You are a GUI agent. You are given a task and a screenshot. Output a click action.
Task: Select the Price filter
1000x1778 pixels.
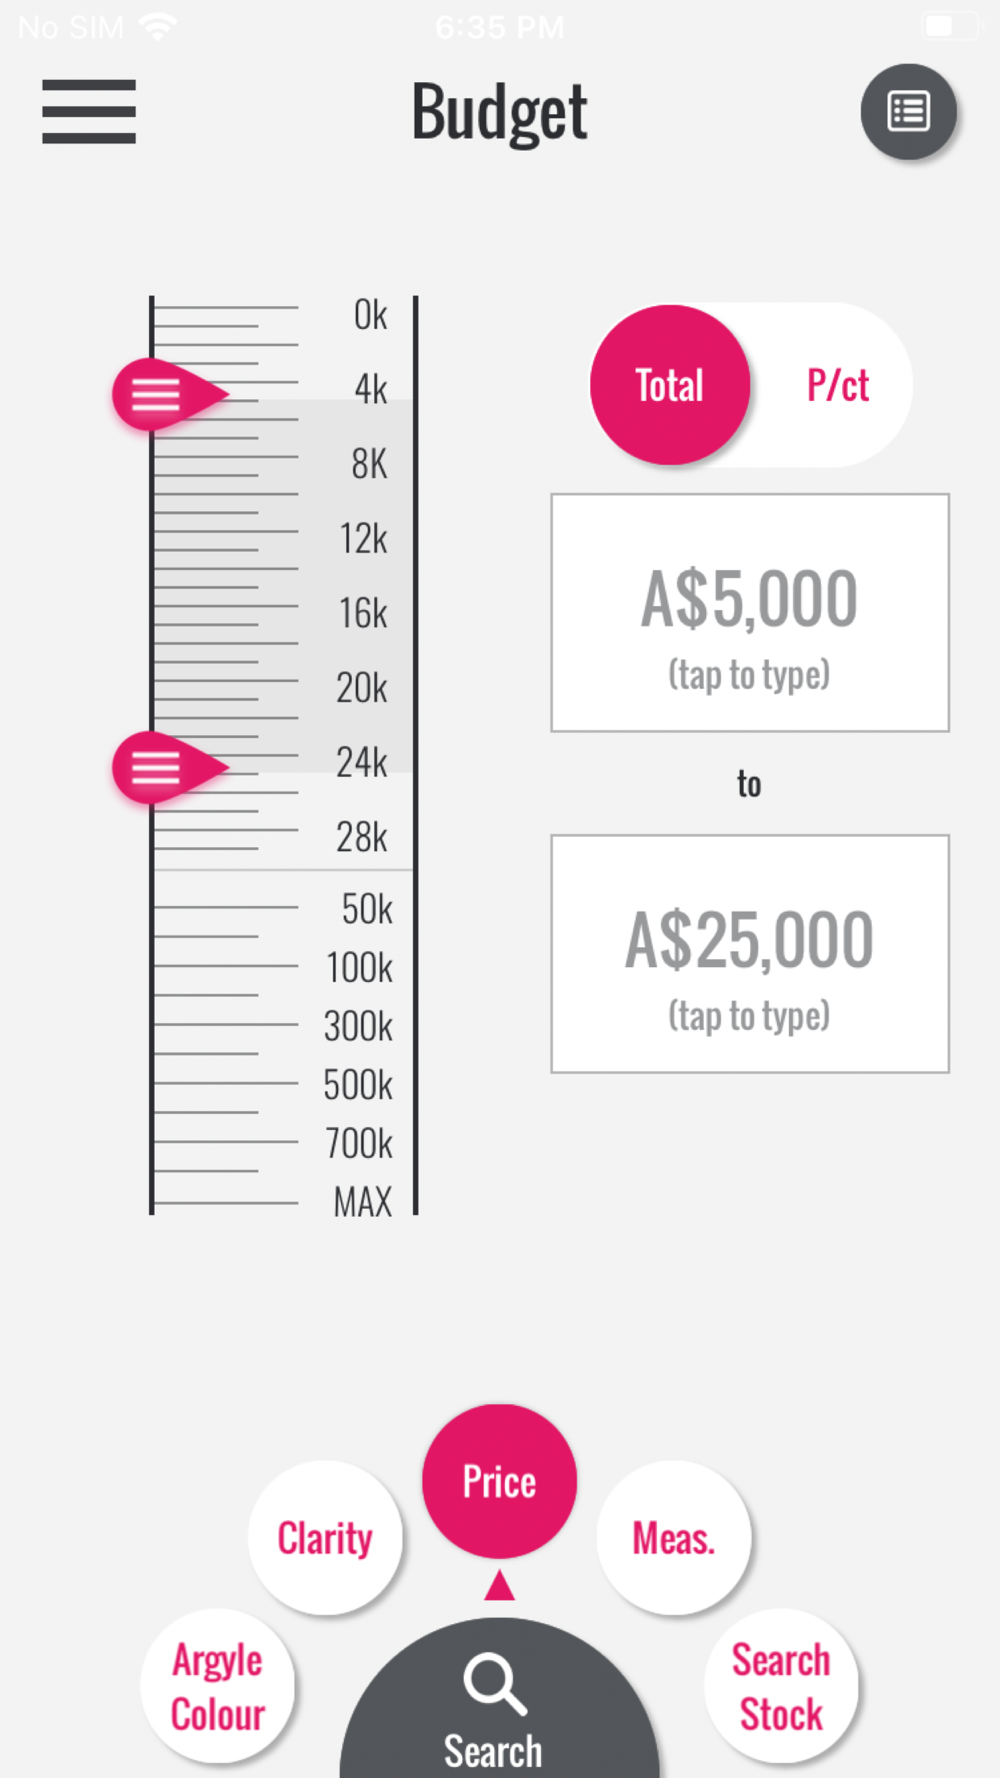coord(499,1481)
